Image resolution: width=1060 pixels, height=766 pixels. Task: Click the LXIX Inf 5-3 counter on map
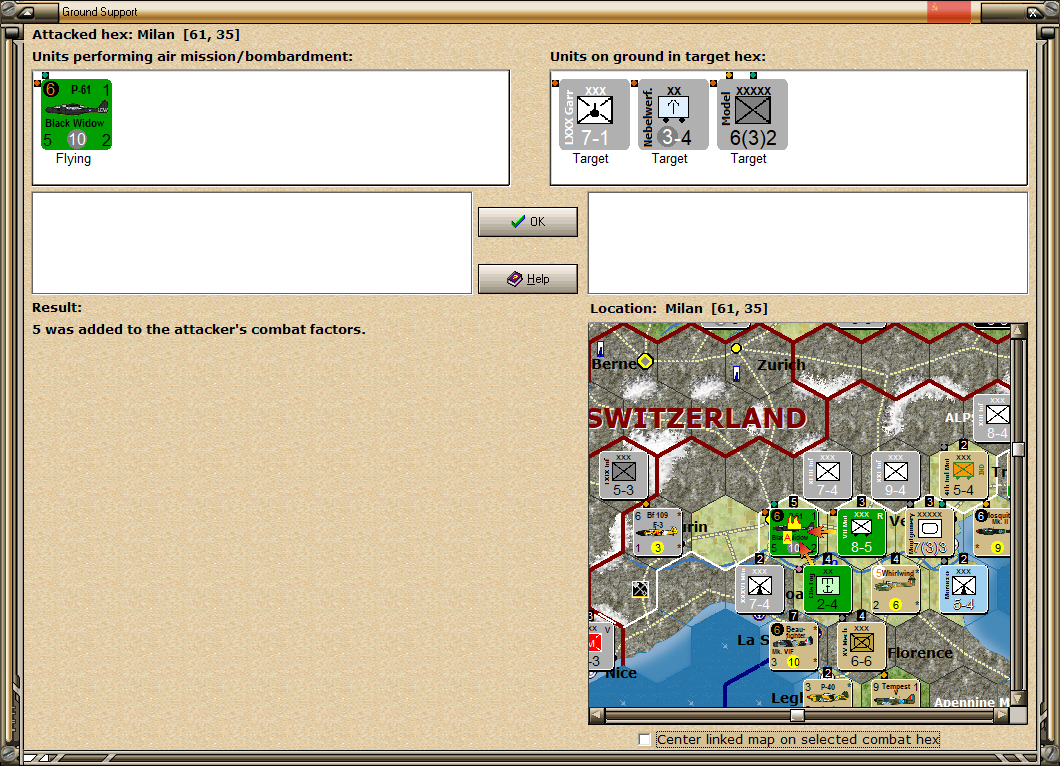[623, 475]
